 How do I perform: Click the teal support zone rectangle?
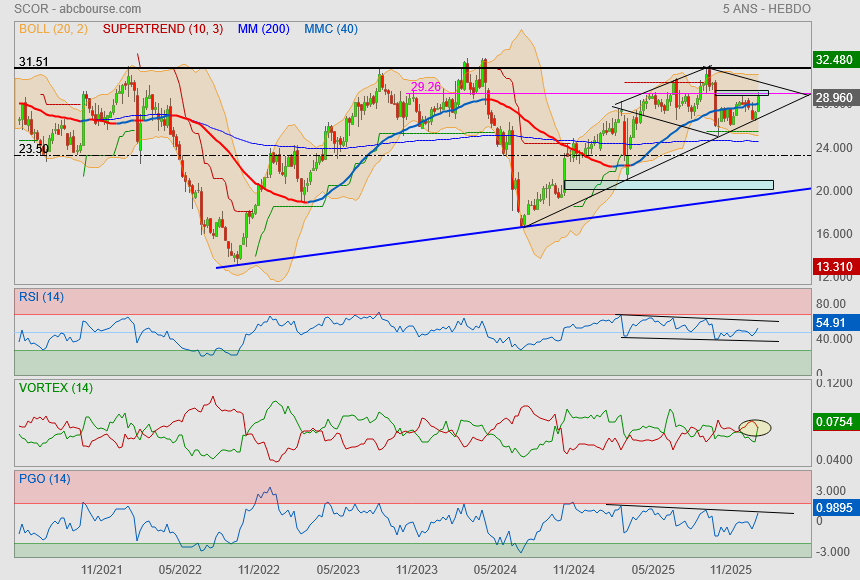[x=668, y=185]
